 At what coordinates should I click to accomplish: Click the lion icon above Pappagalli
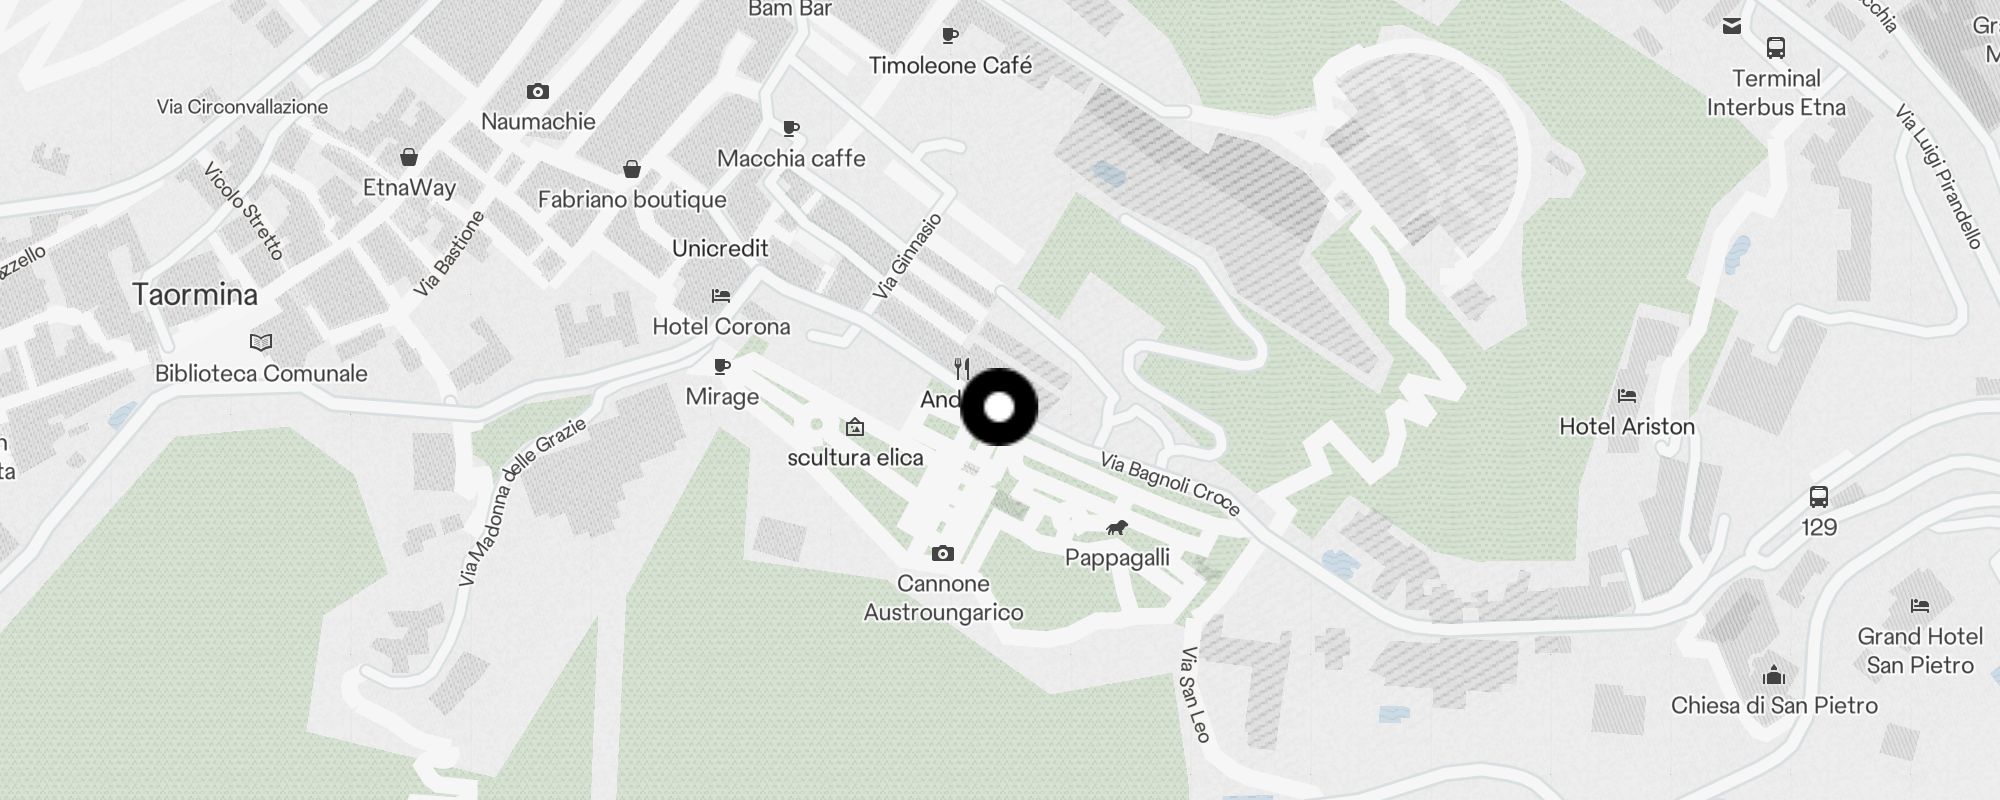tap(1117, 527)
